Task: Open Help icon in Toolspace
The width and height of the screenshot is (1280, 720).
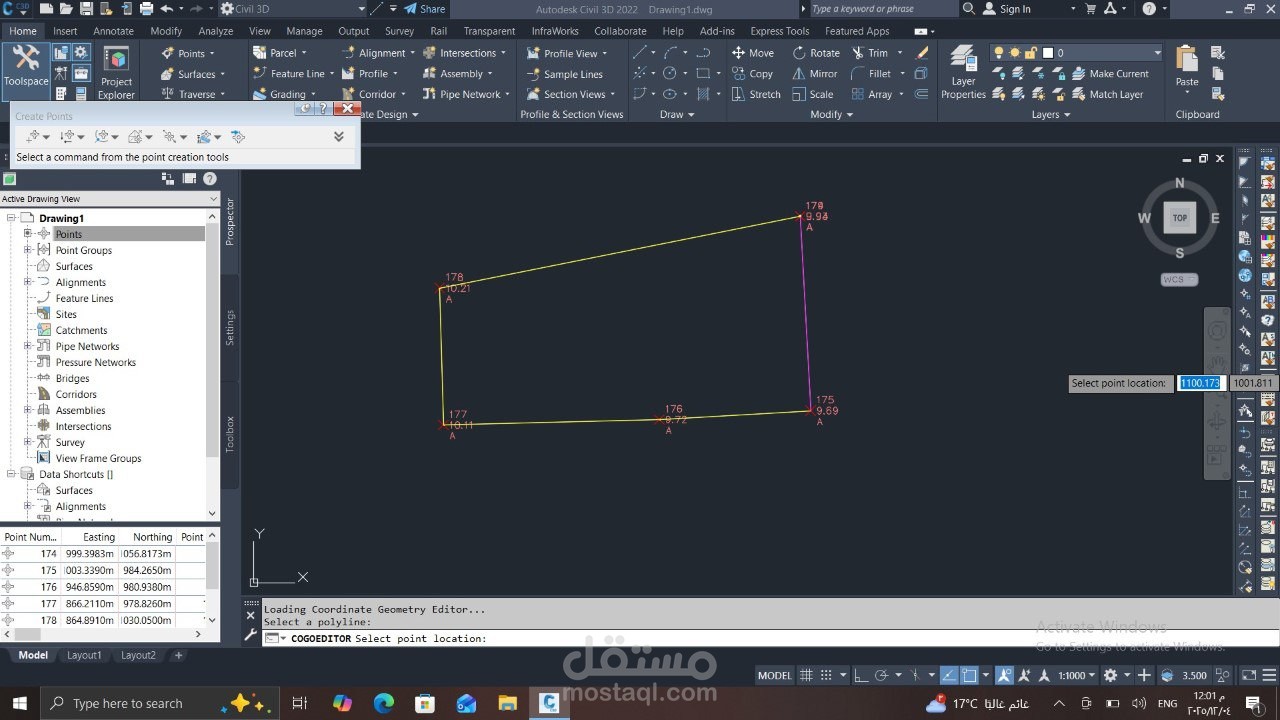Action: click(210, 179)
